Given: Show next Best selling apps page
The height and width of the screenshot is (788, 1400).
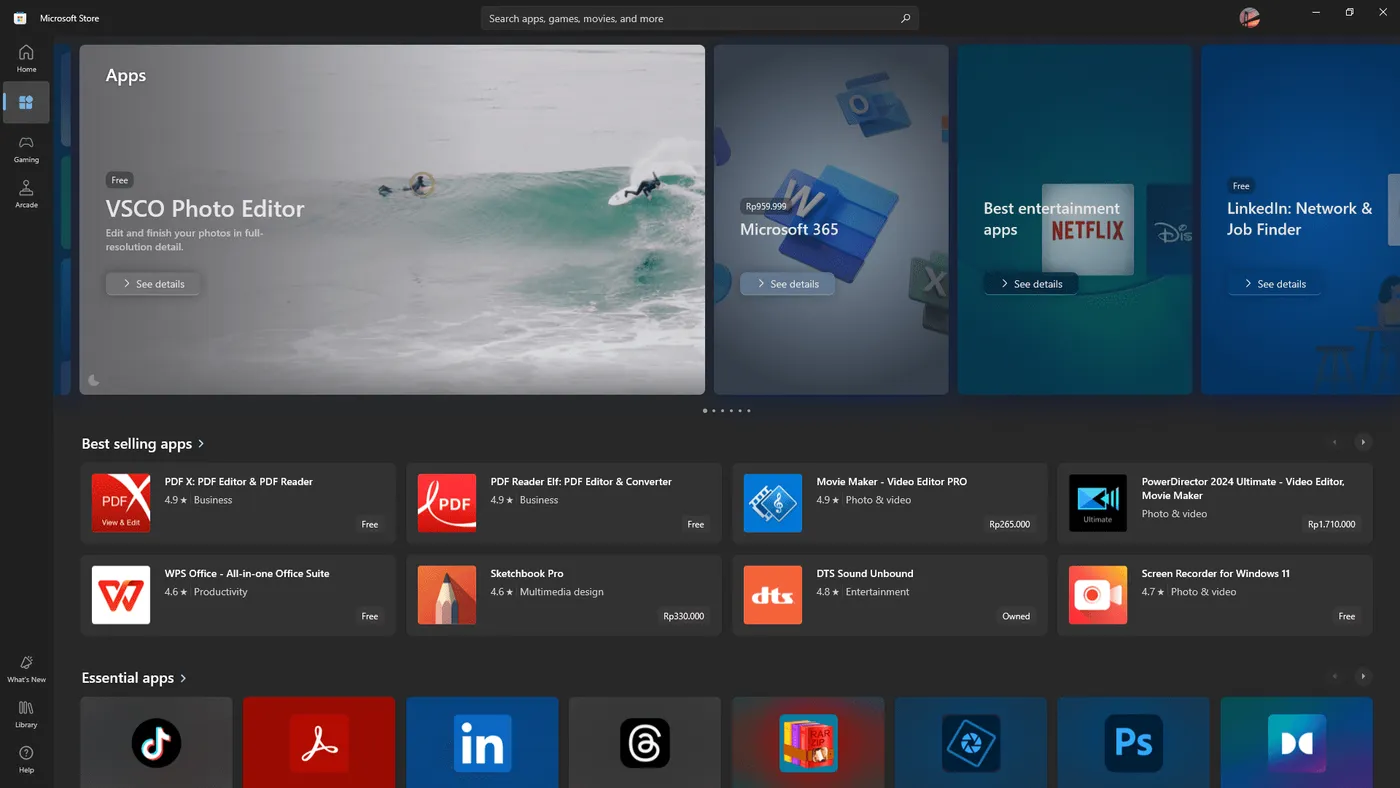Looking at the screenshot, I should point(1362,442).
